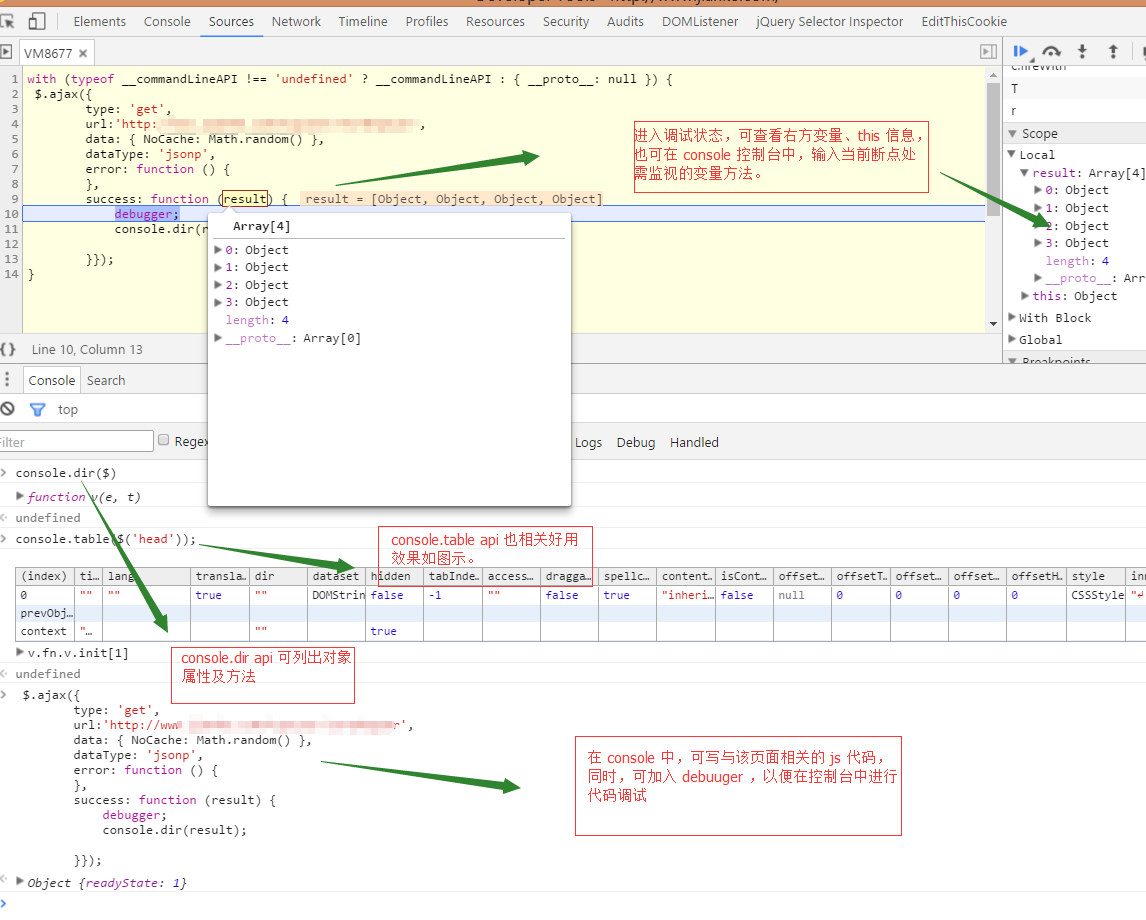Expand 0: Object in Scope pane
This screenshot has height=920, width=1146.
1038,190
